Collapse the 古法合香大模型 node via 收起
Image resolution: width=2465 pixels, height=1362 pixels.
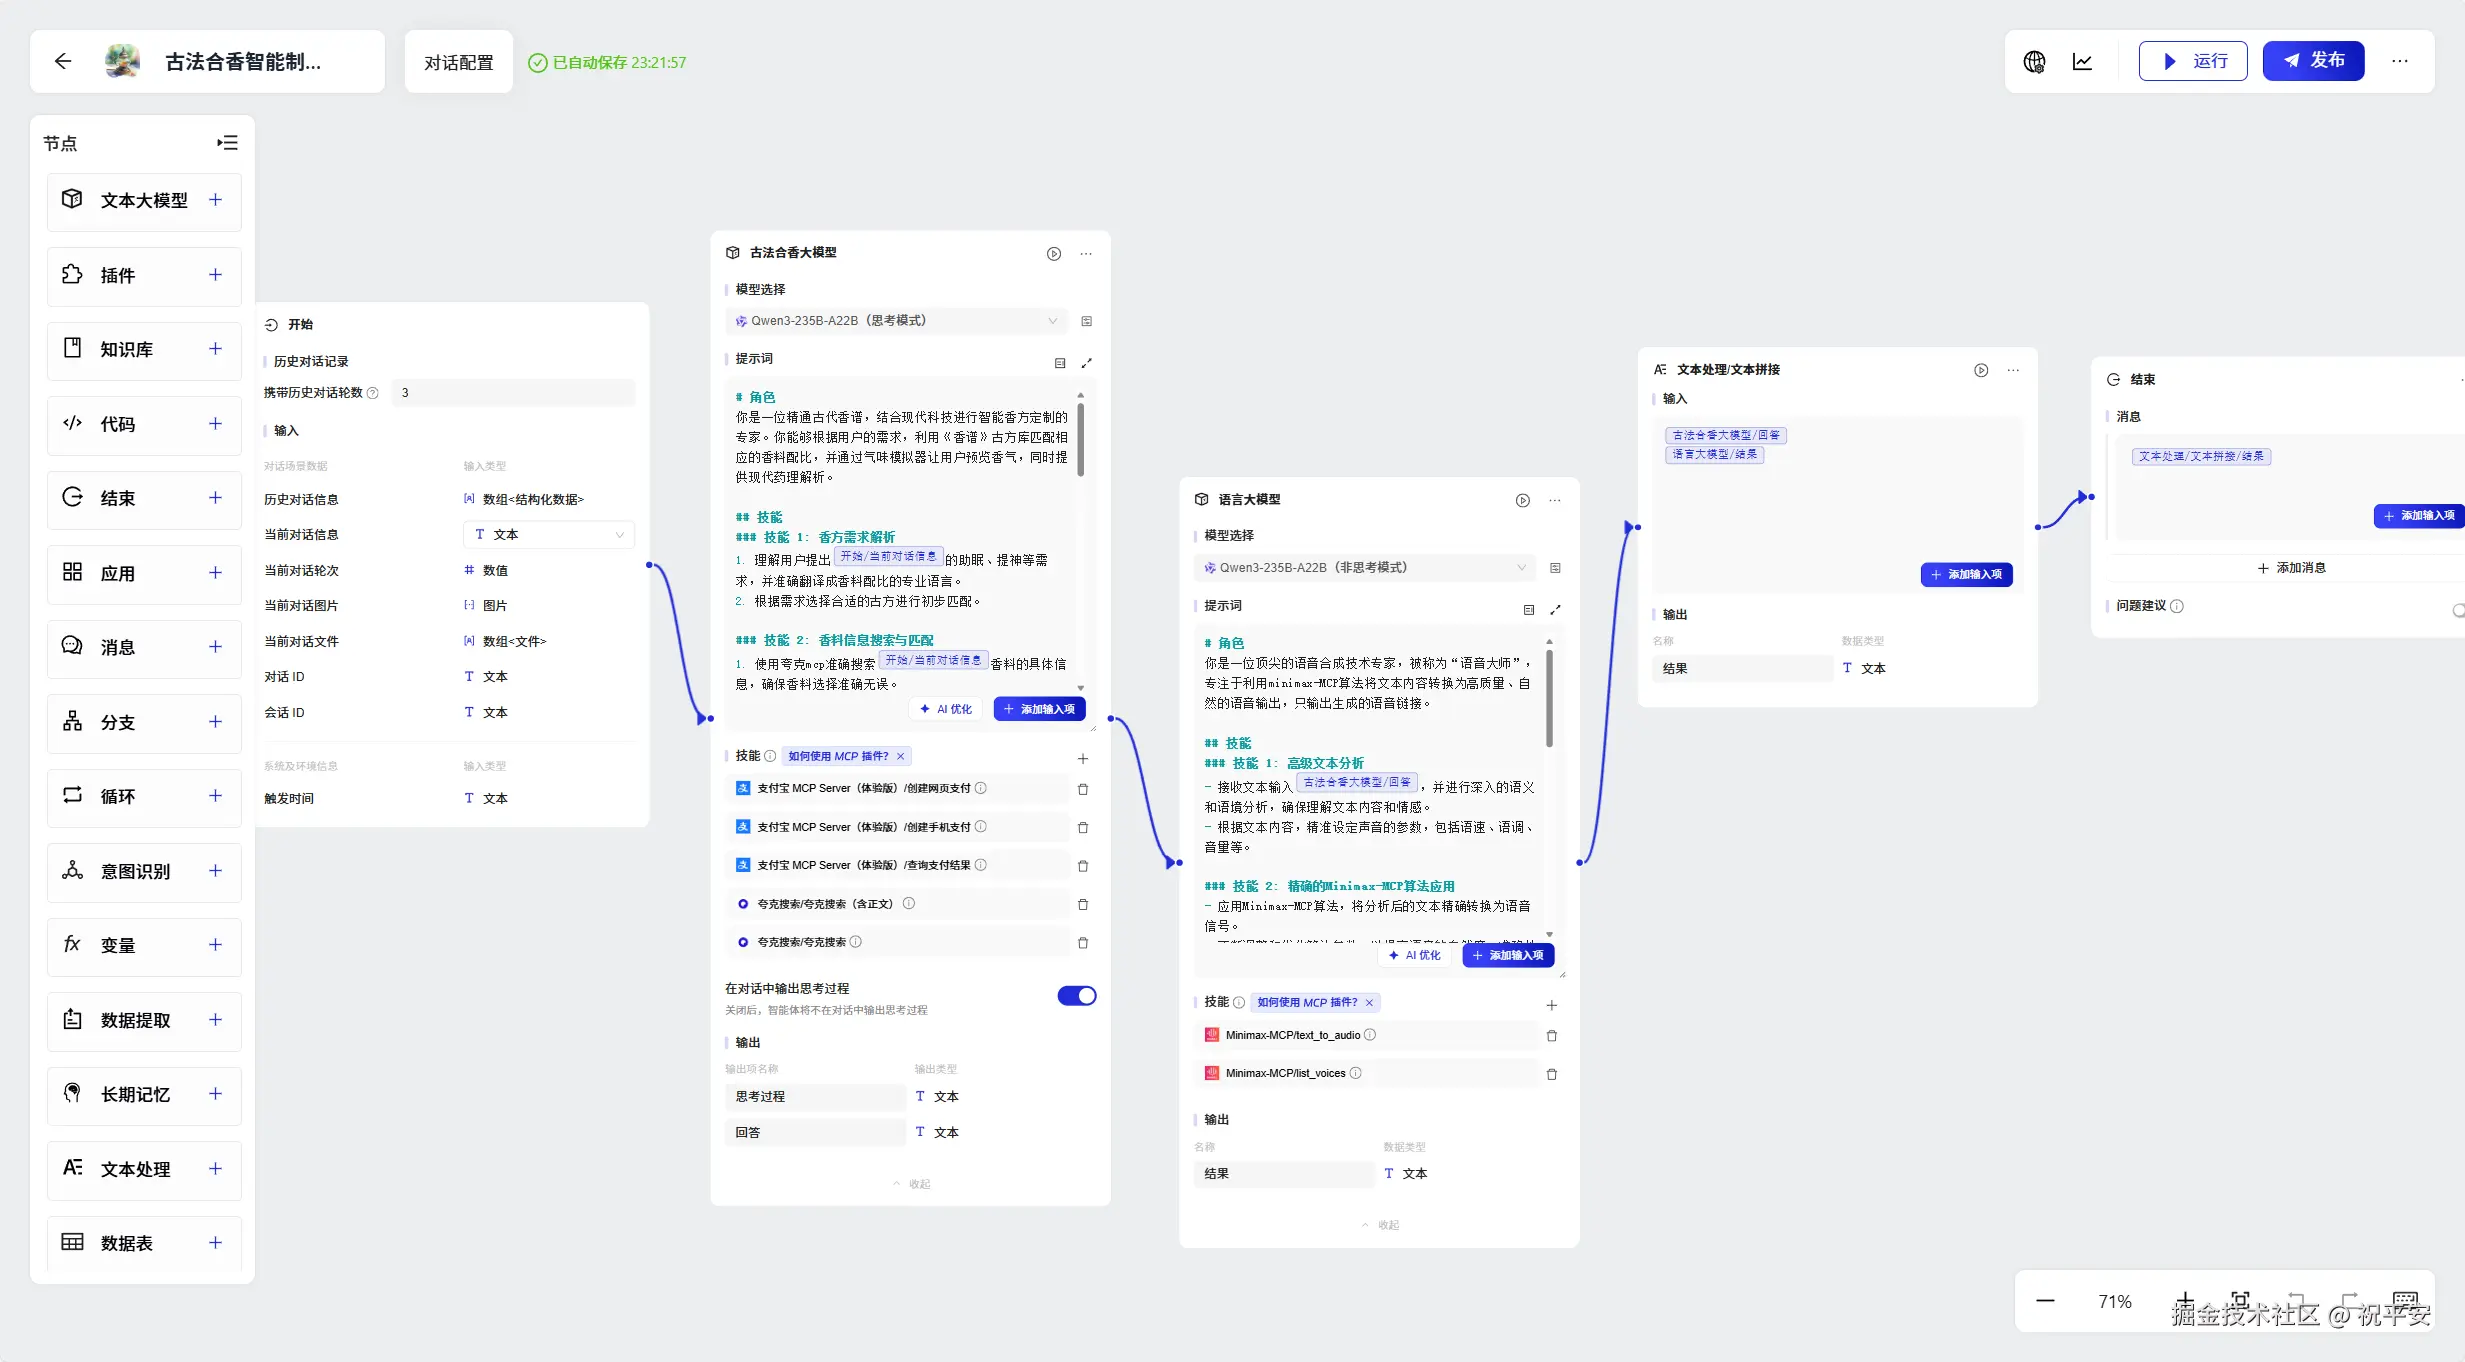pos(911,1184)
